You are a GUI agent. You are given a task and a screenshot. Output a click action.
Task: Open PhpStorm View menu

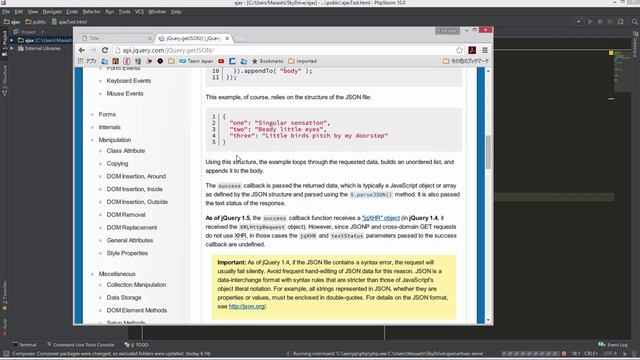pos(33,12)
